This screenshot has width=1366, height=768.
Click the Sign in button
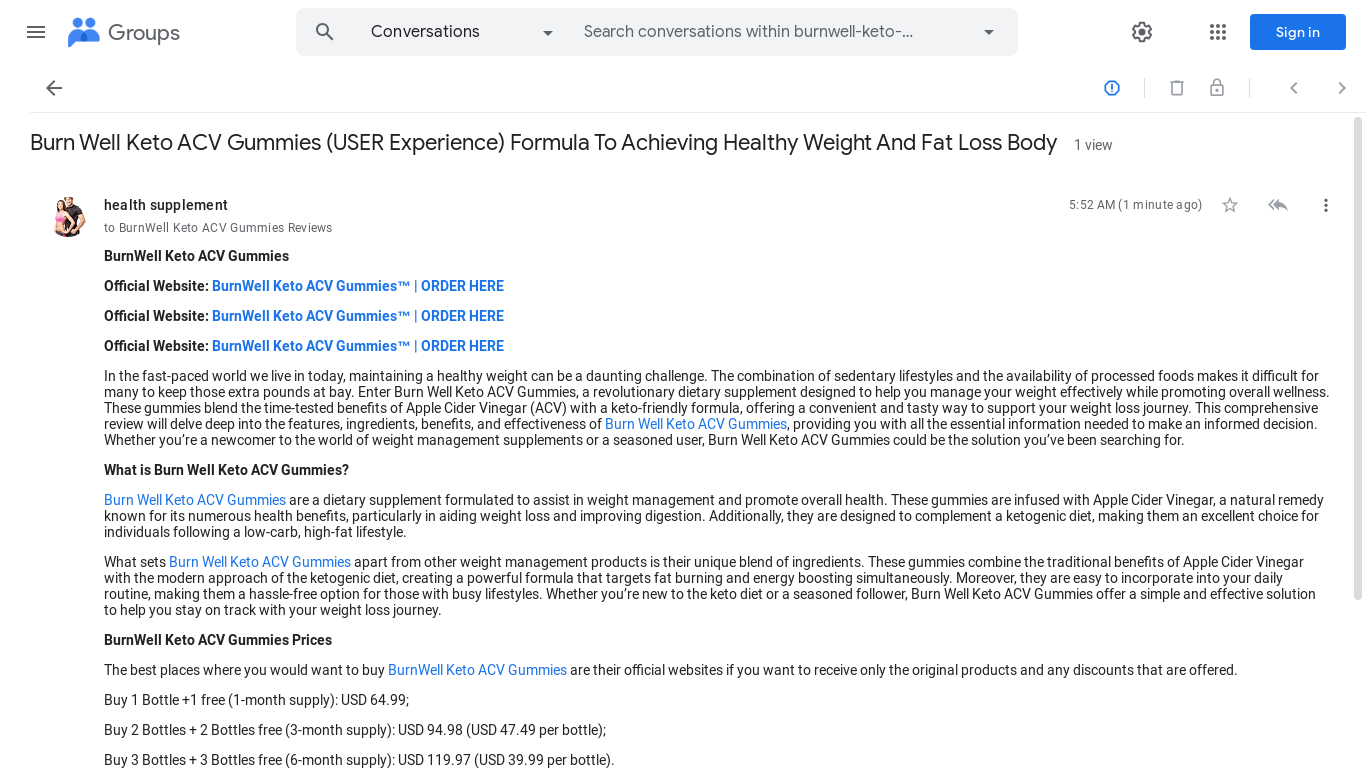(1298, 32)
